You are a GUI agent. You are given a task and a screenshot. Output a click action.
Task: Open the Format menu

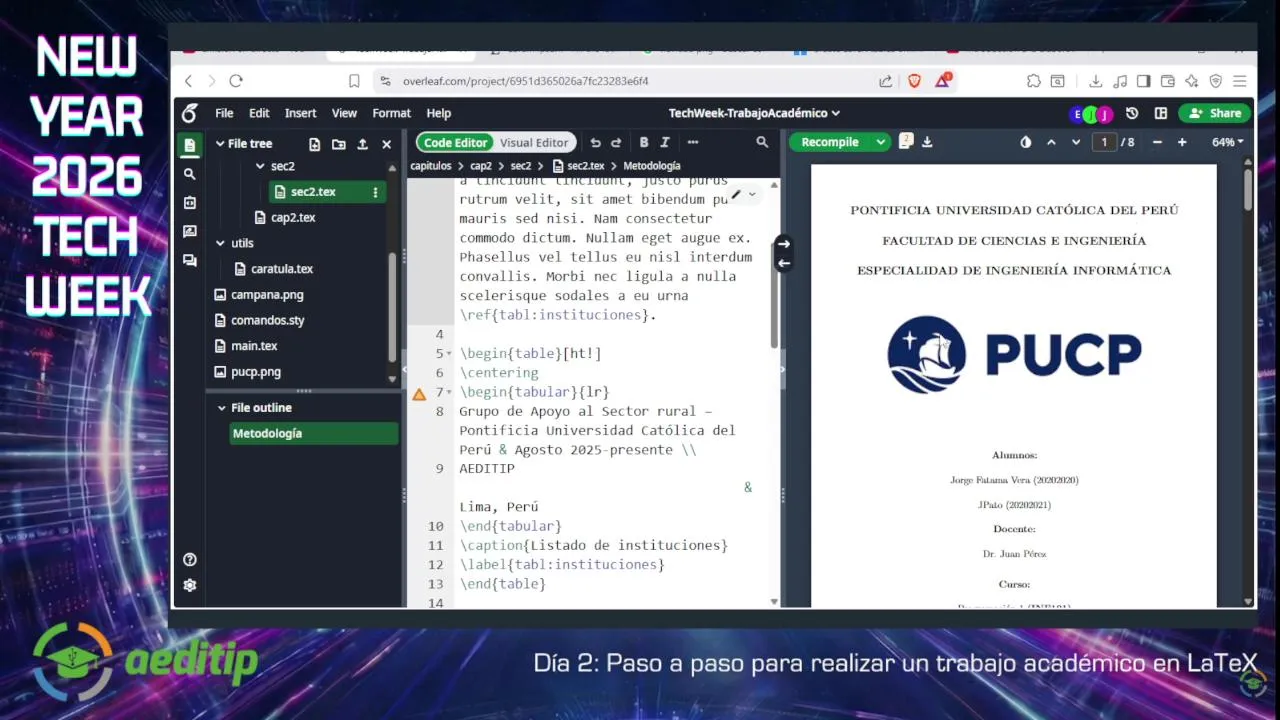pos(391,113)
